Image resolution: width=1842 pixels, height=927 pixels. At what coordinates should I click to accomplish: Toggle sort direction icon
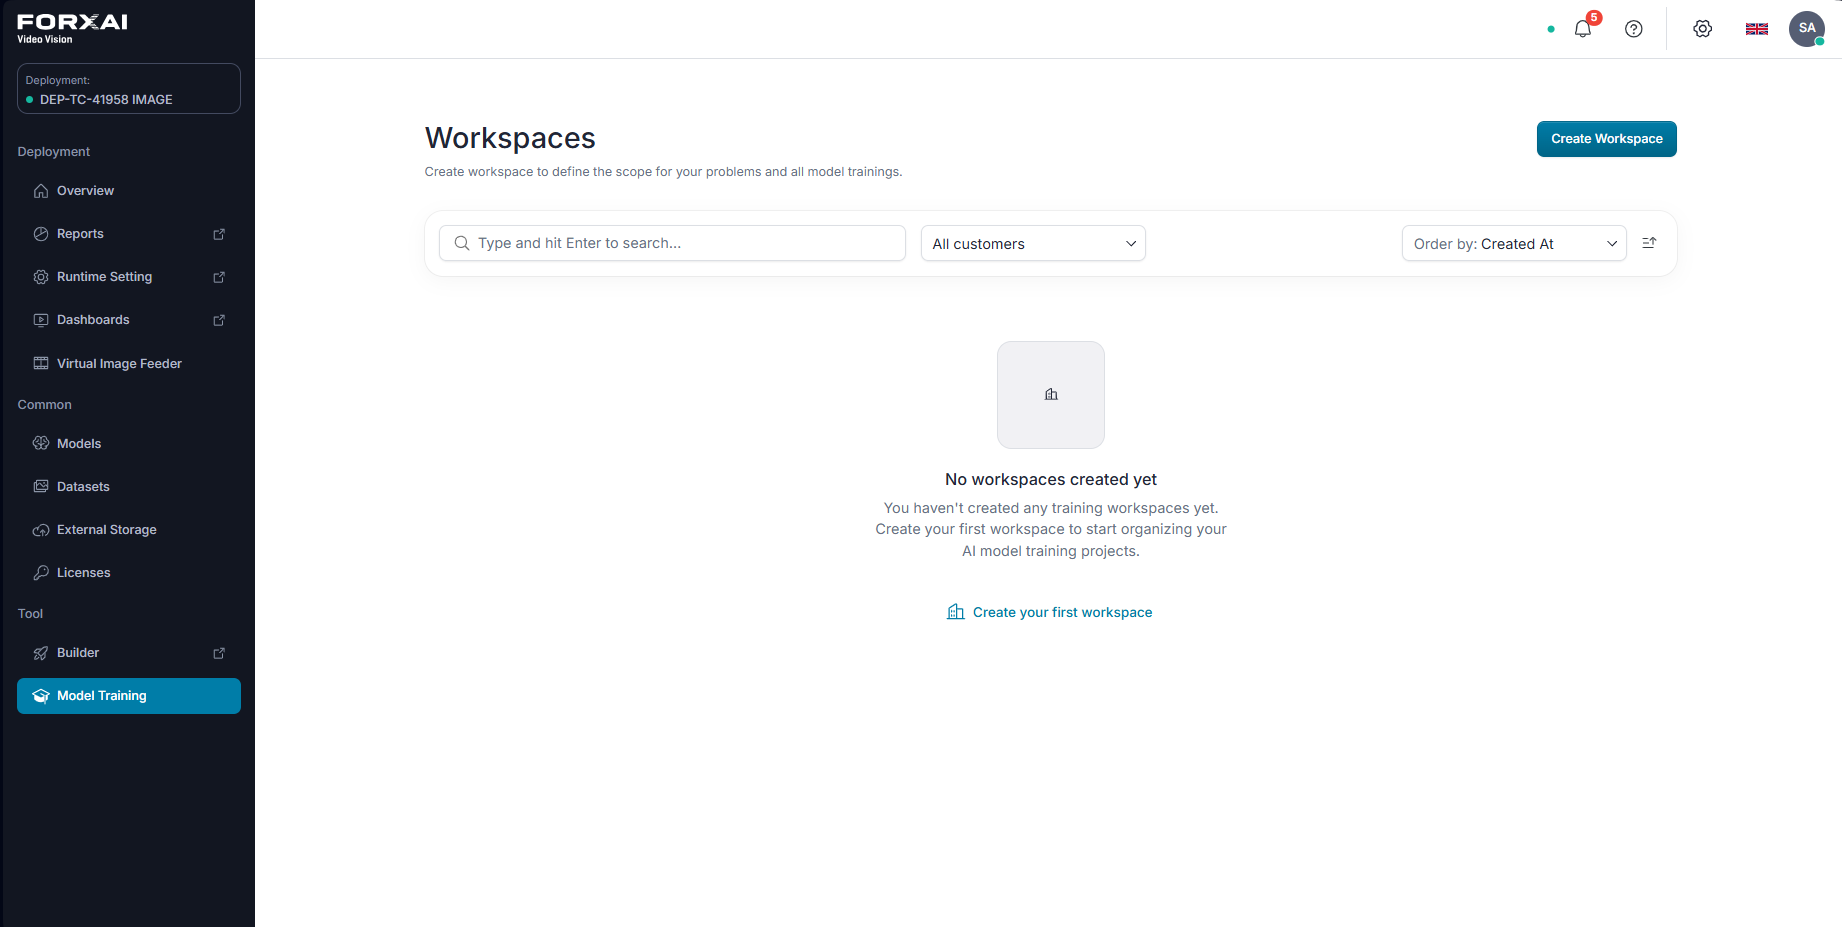click(x=1649, y=243)
